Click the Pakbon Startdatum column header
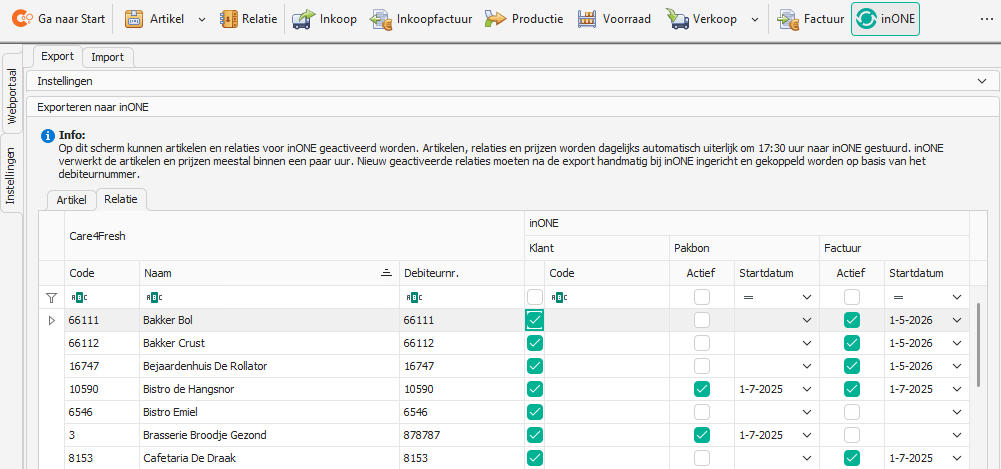Screen dimensions: 1001x469 click(x=776, y=273)
